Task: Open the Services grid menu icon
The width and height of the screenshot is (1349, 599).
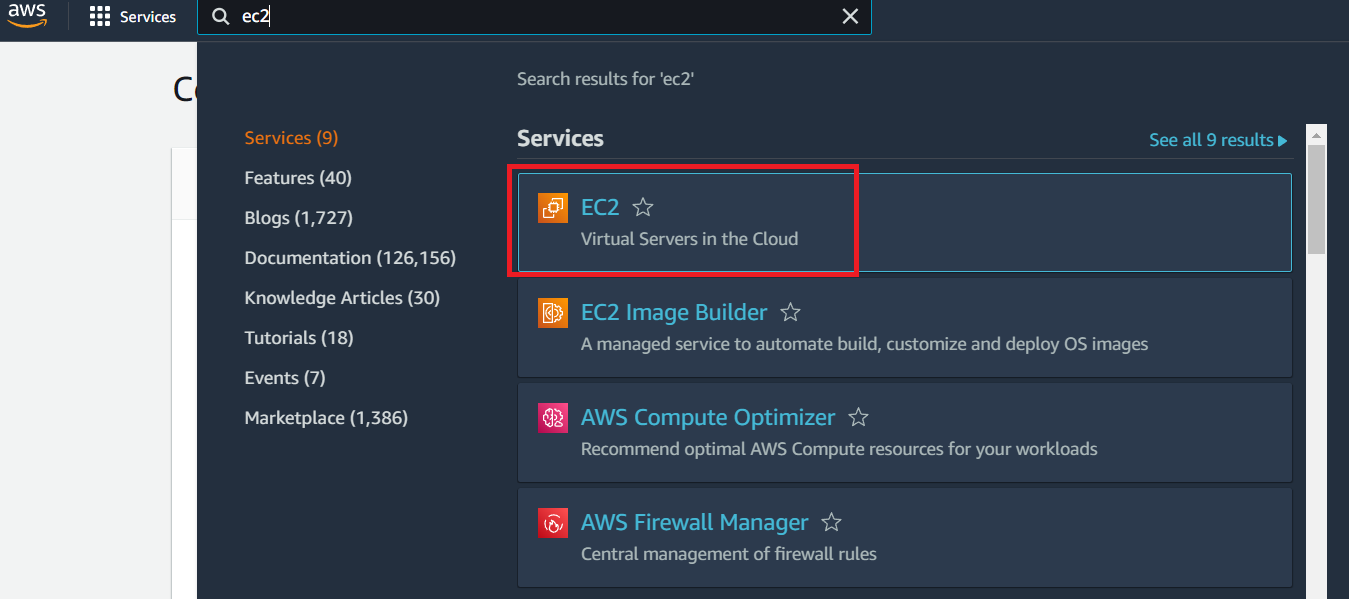Action: [98, 16]
